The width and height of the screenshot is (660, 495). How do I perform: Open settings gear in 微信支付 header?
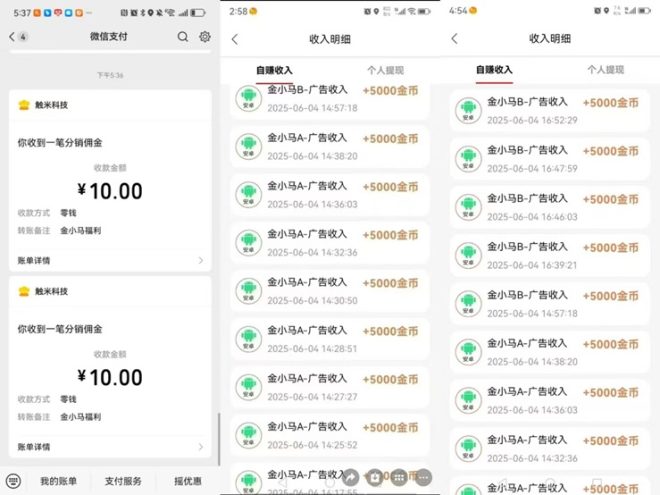tap(204, 37)
